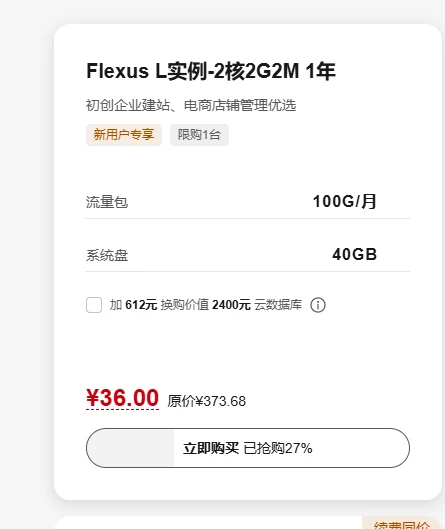Click the 立即购买 button

pyautogui.click(x=248, y=448)
